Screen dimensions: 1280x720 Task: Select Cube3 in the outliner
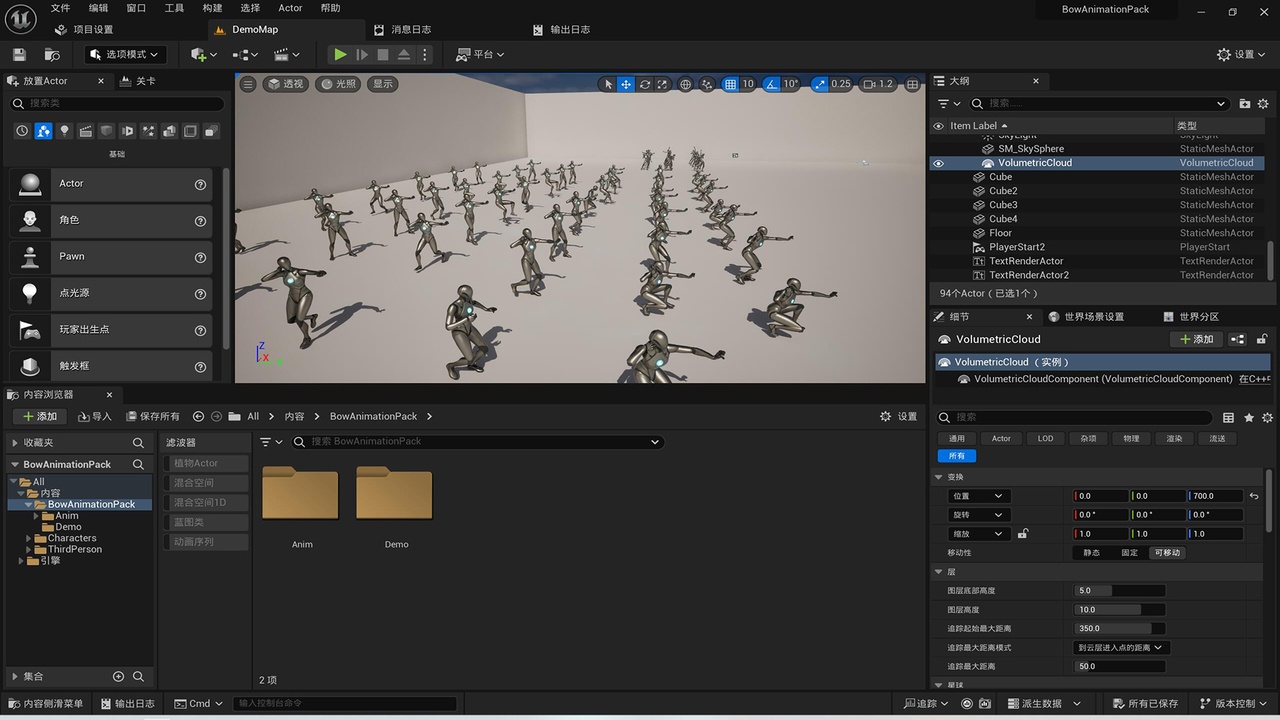pos(1003,205)
